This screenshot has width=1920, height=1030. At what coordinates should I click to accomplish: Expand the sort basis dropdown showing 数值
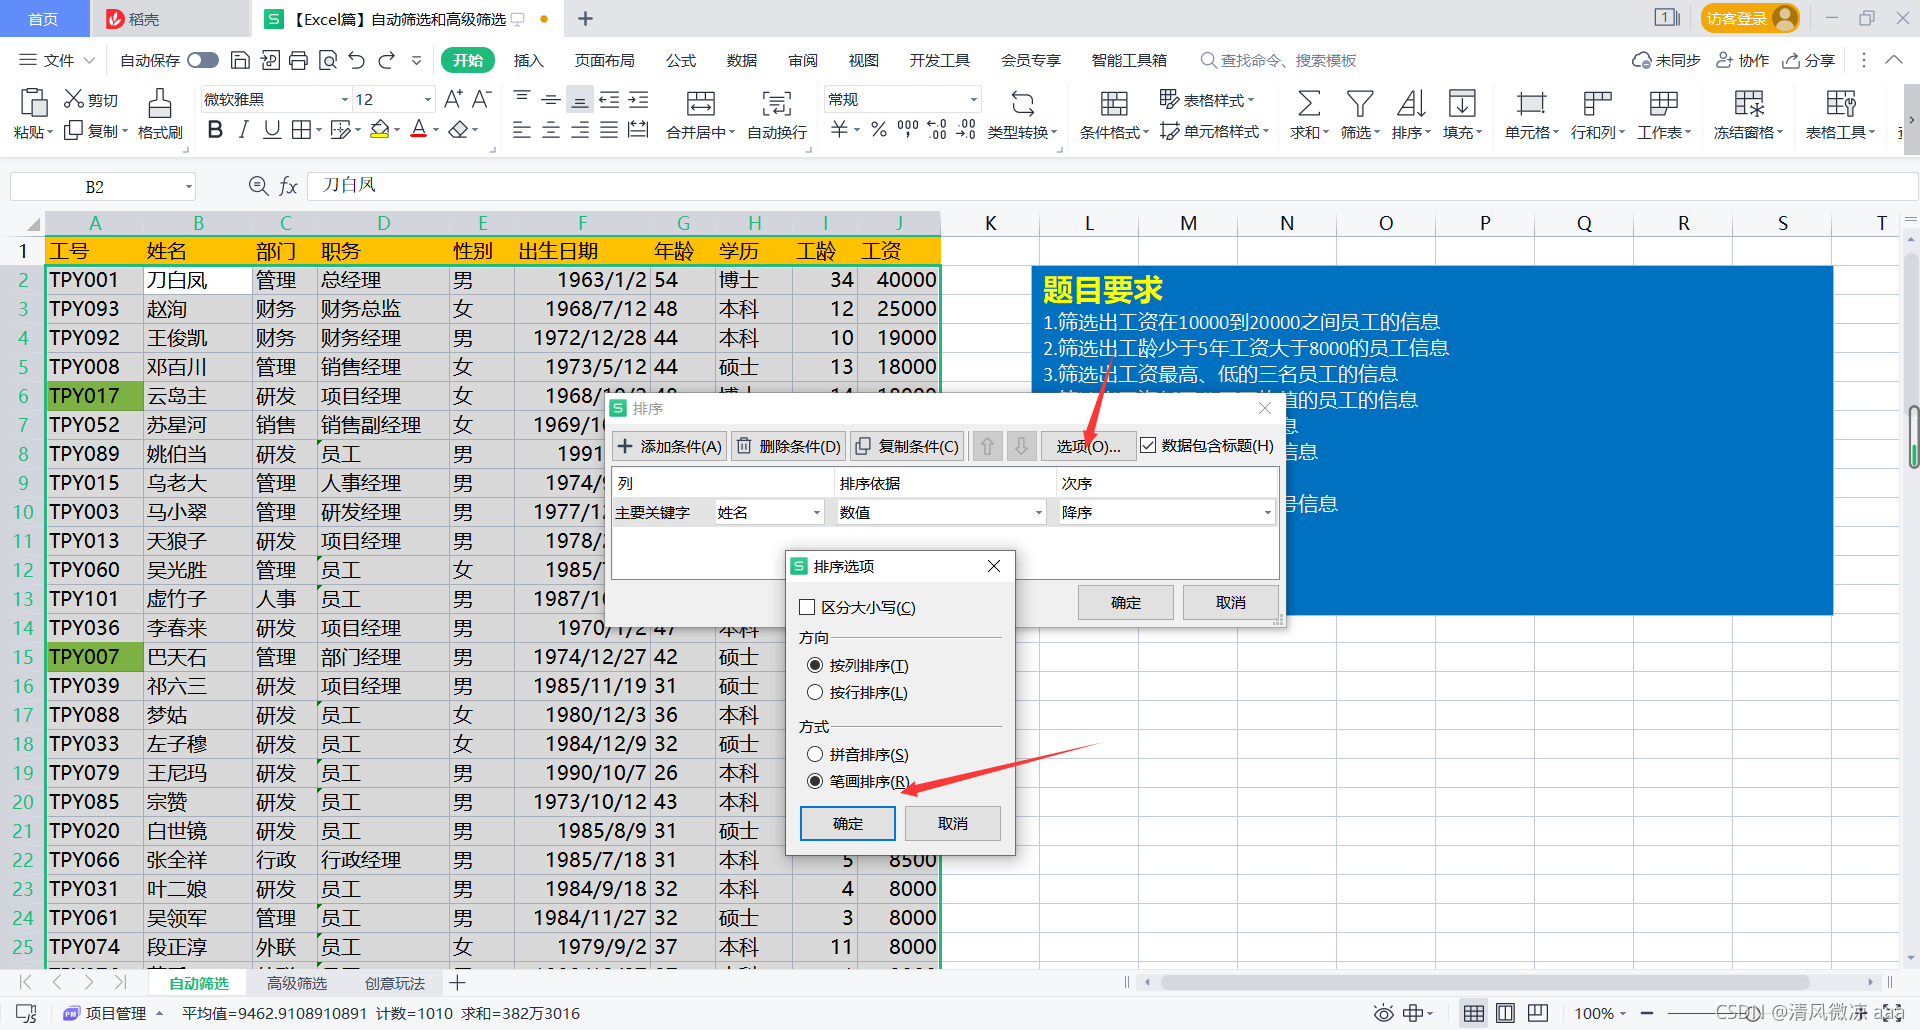941,512
